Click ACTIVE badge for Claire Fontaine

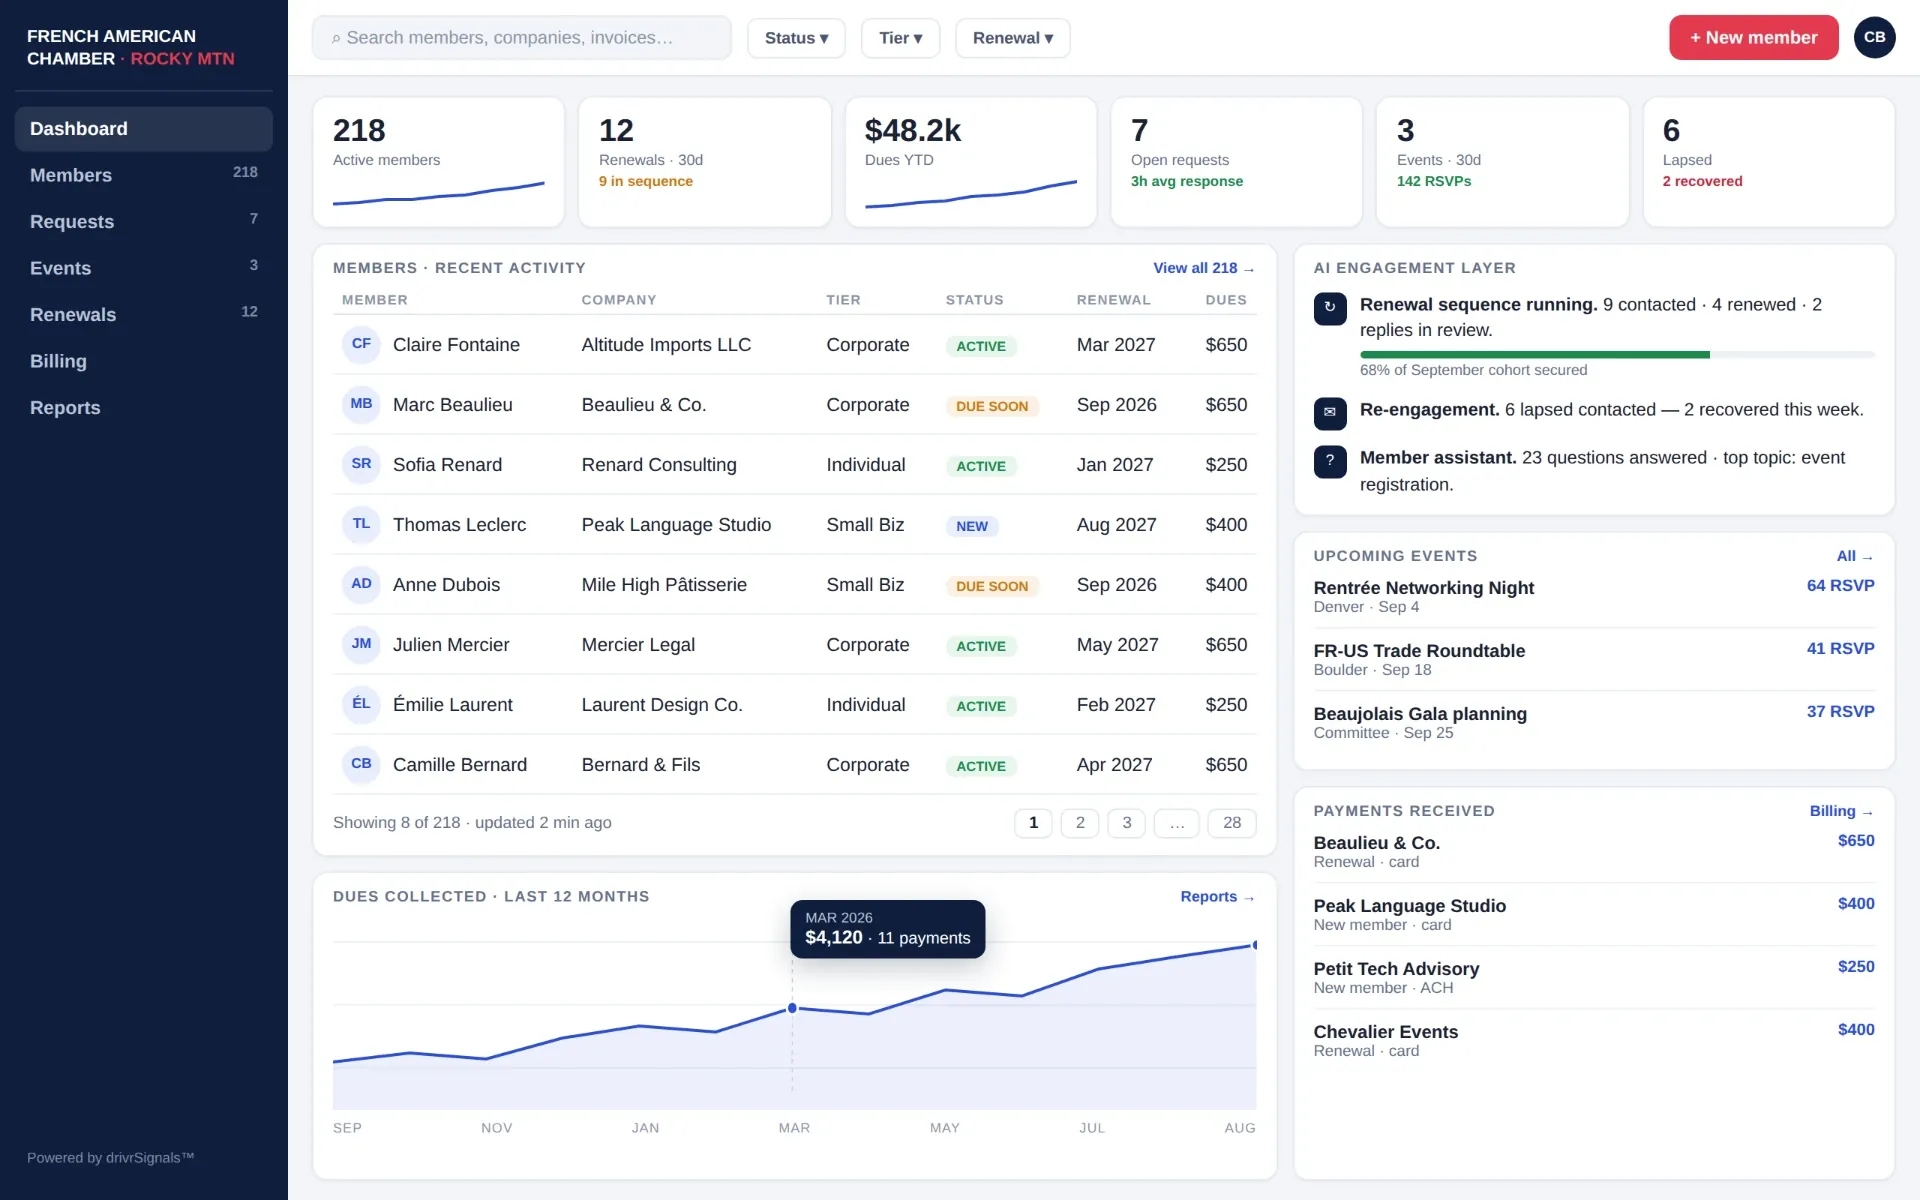(x=981, y=346)
